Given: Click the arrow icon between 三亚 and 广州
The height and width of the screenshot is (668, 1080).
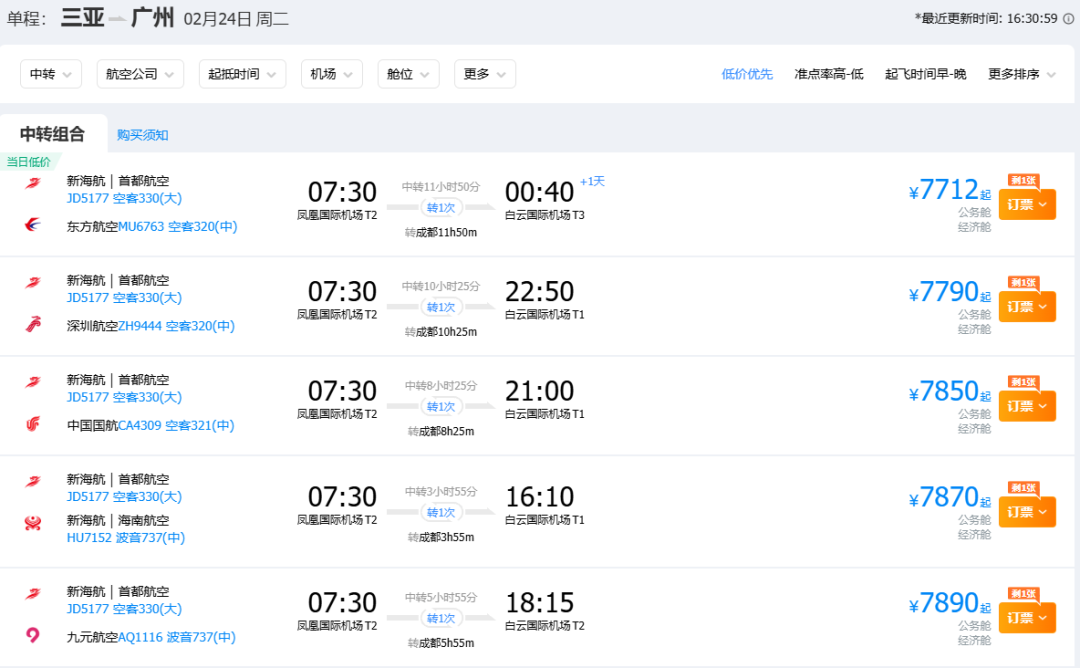Looking at the screenshot, I should 118,18.
